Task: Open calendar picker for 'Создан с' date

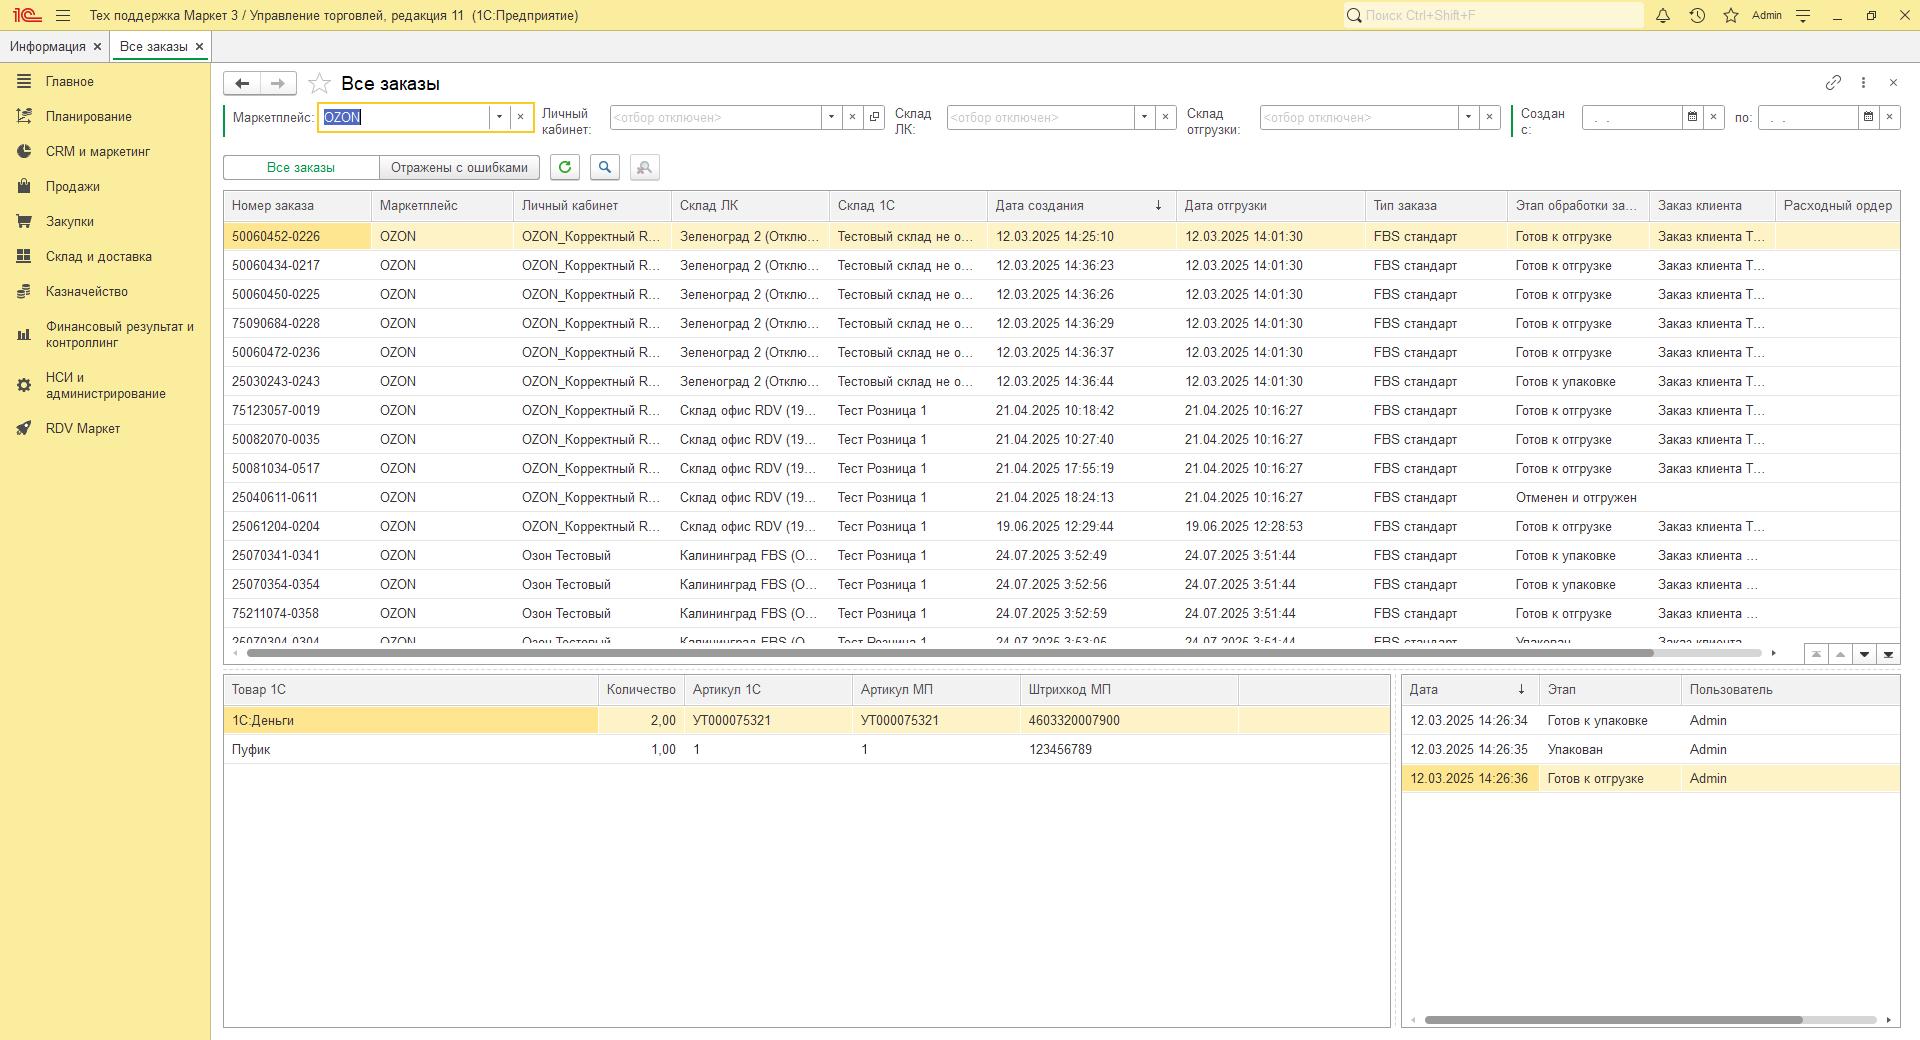Action: pyautogui.click(x=1692, y=118)
